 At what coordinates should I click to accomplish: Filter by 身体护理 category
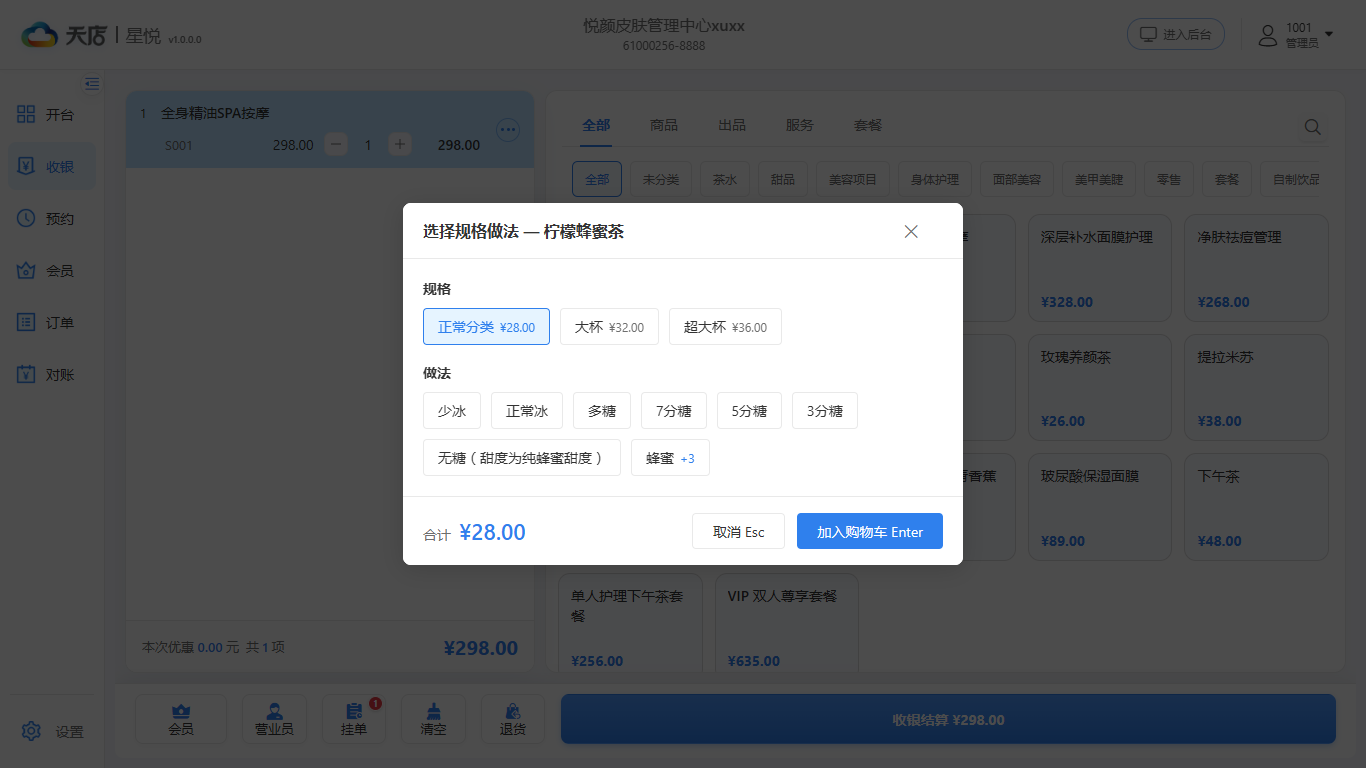click(935, 180)
